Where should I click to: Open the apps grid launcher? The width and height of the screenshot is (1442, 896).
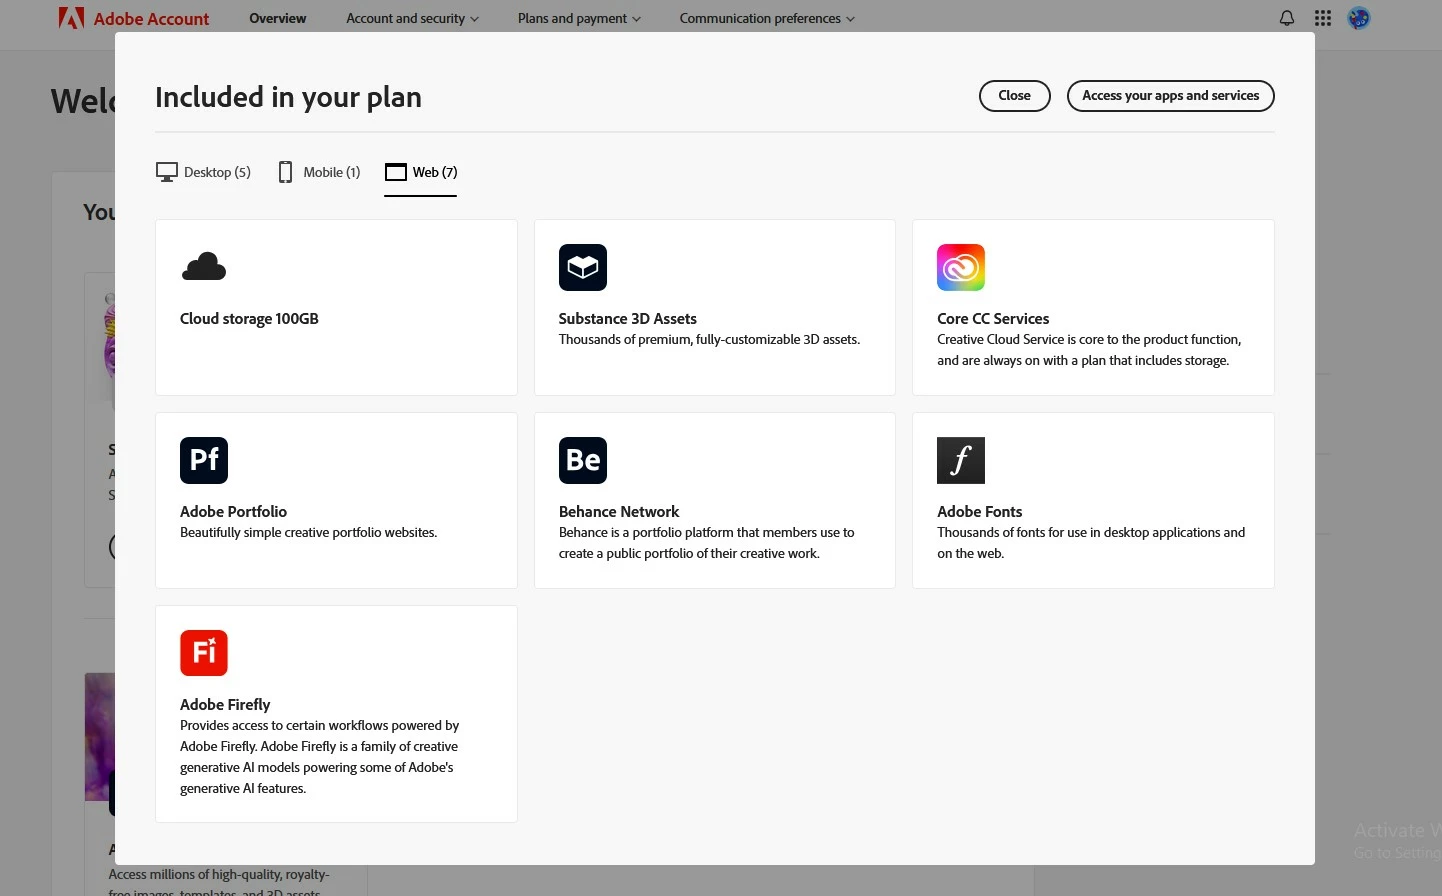coord(1323,18)
